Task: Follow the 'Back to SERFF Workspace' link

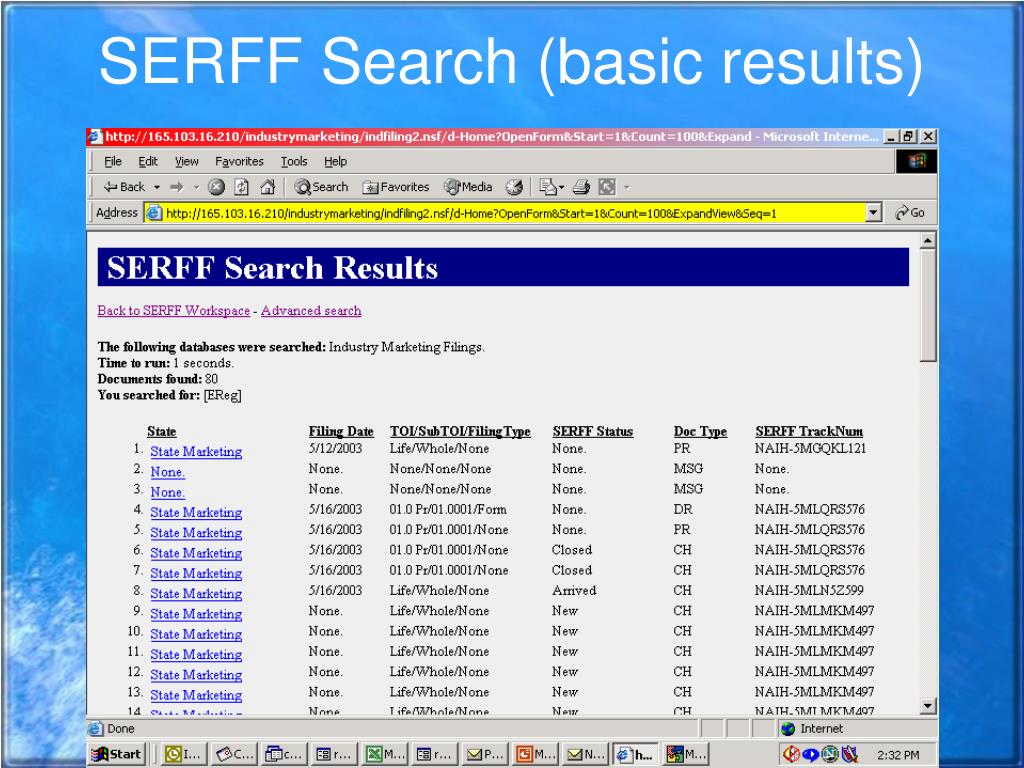Action: [174, 311]
